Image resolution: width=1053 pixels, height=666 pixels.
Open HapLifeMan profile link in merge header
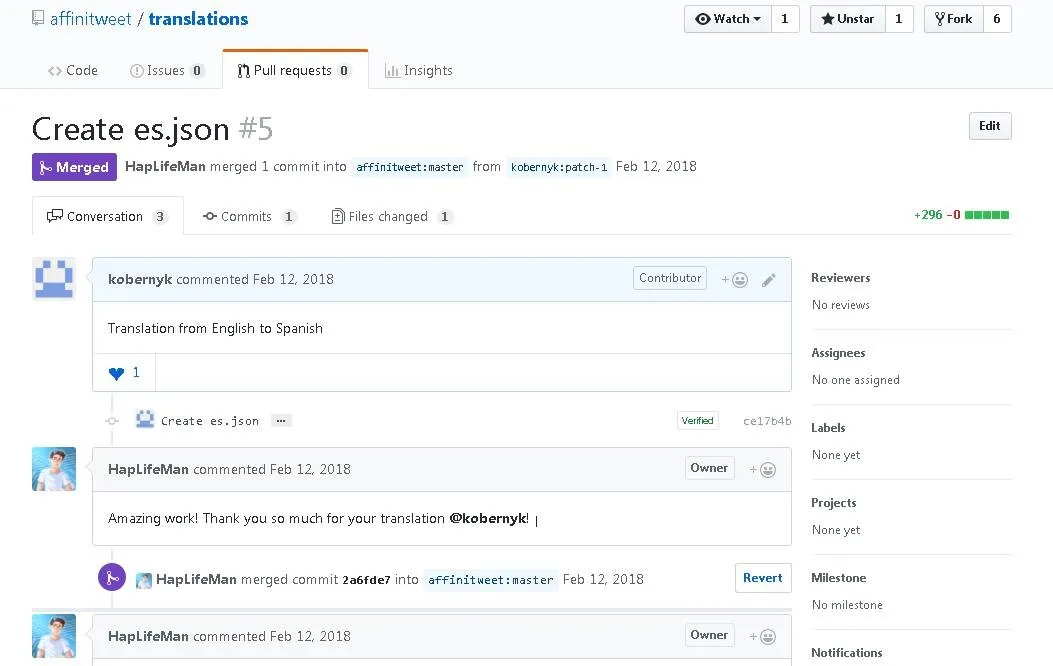pyautogui.click(x=165, y=166)
